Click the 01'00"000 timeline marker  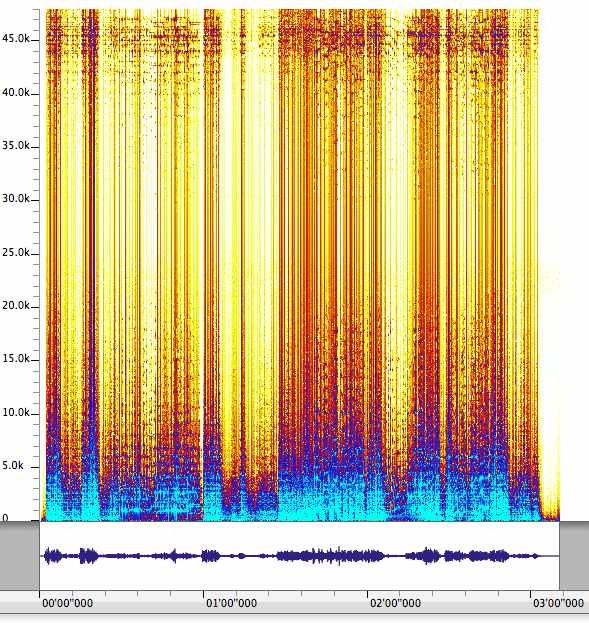[231, 603]
